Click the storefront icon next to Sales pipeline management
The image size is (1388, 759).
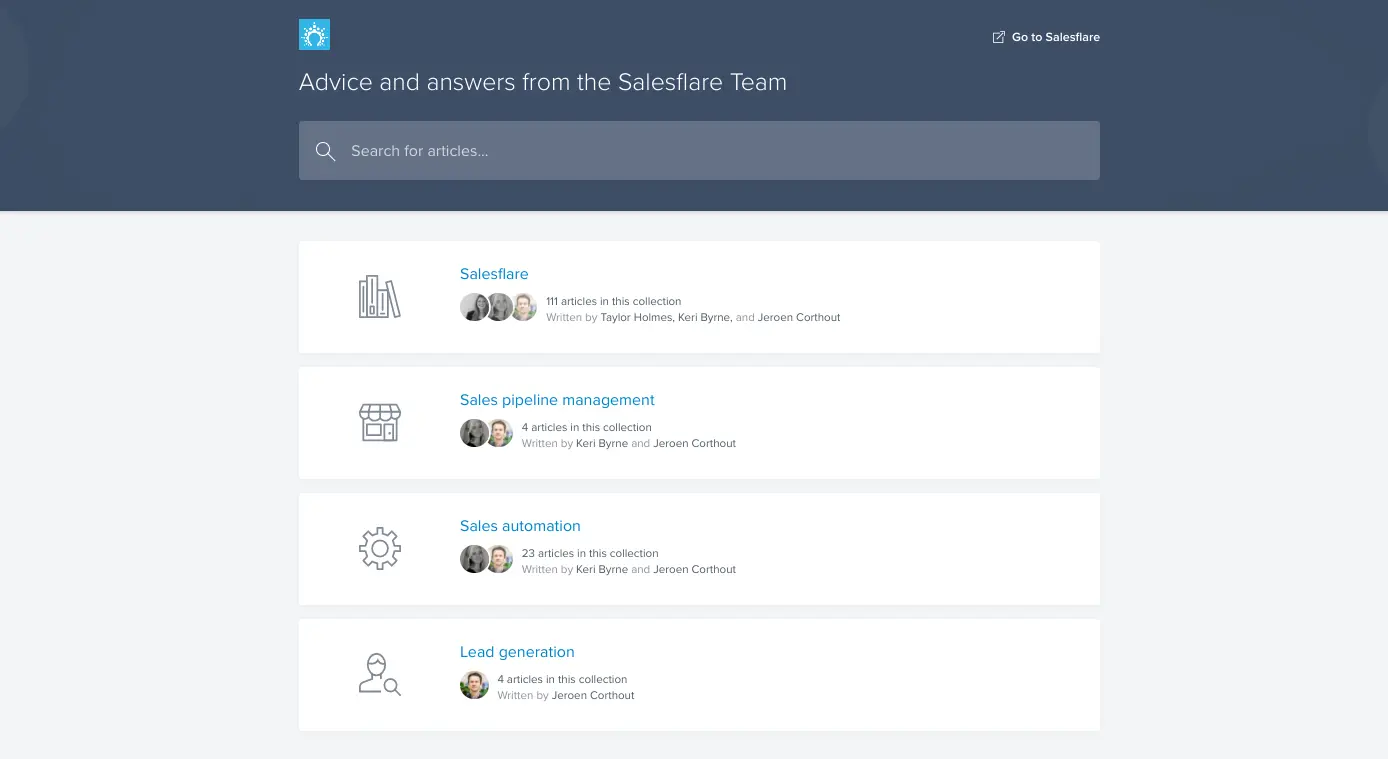click(x=380, y=422)
